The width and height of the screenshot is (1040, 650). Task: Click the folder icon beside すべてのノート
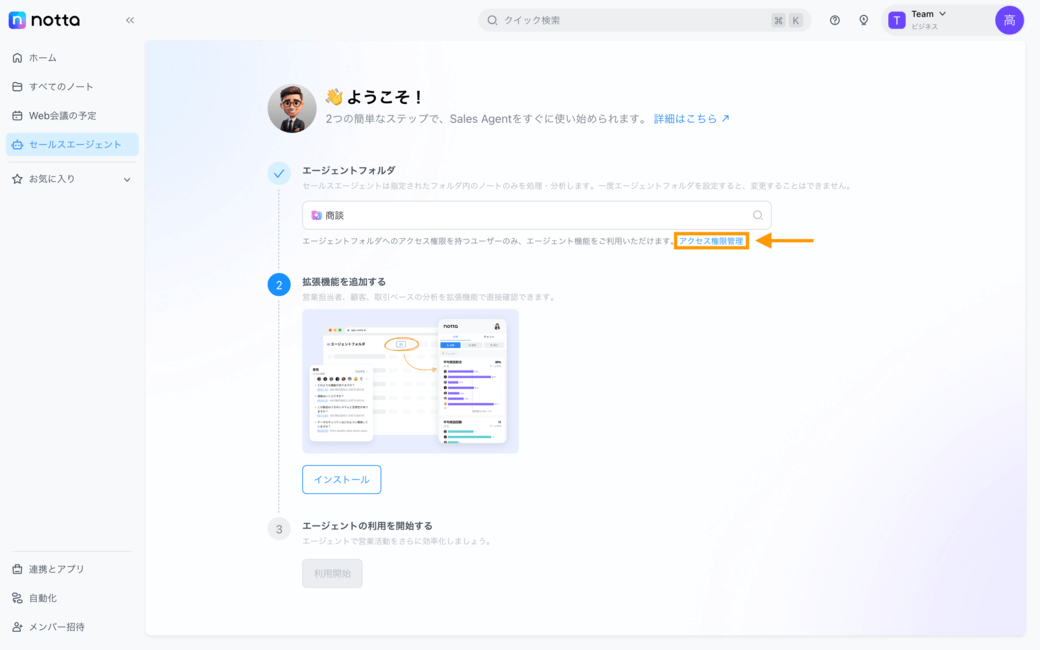coord(17,86)
